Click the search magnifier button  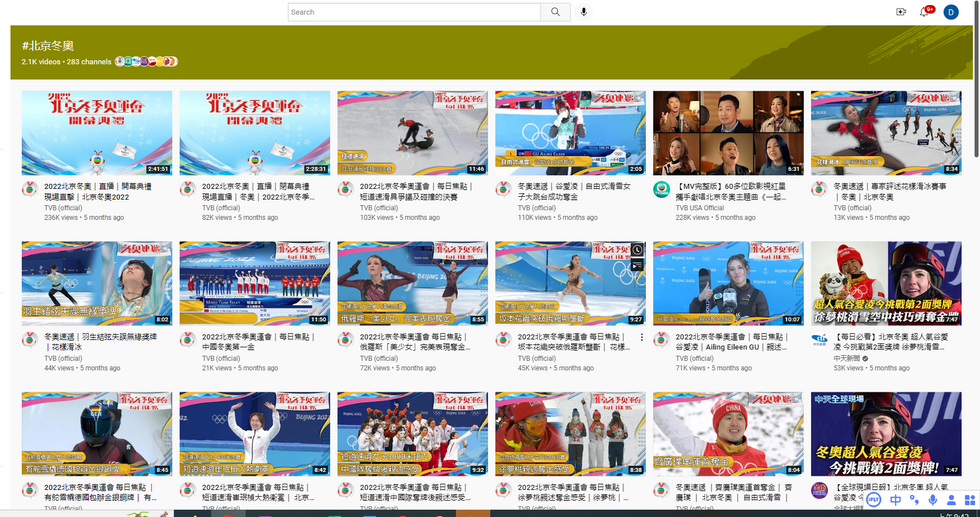pyautogui.click(x=555, y=12)
